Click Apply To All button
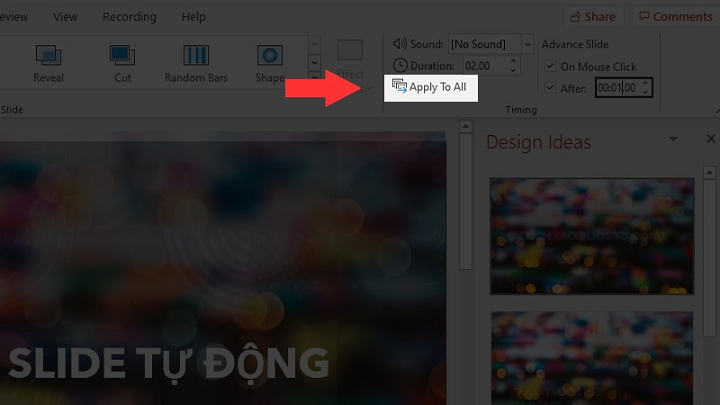The image size is (720, 405). (431, 88)
